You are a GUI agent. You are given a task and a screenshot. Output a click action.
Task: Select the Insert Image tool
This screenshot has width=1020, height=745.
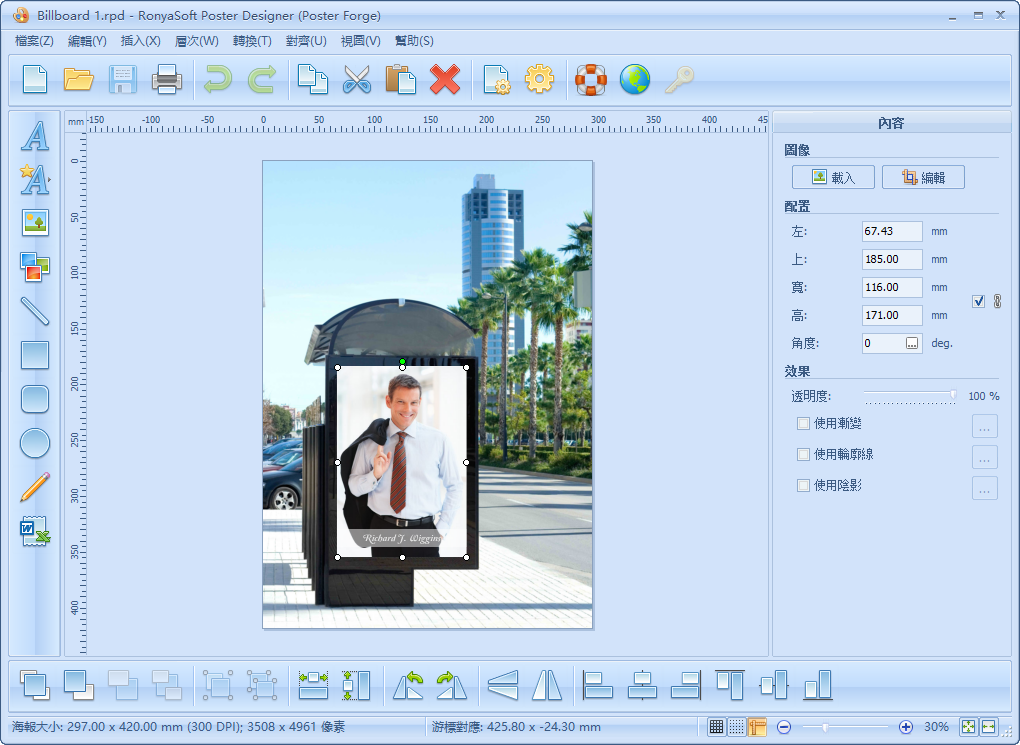pos(35,222)
